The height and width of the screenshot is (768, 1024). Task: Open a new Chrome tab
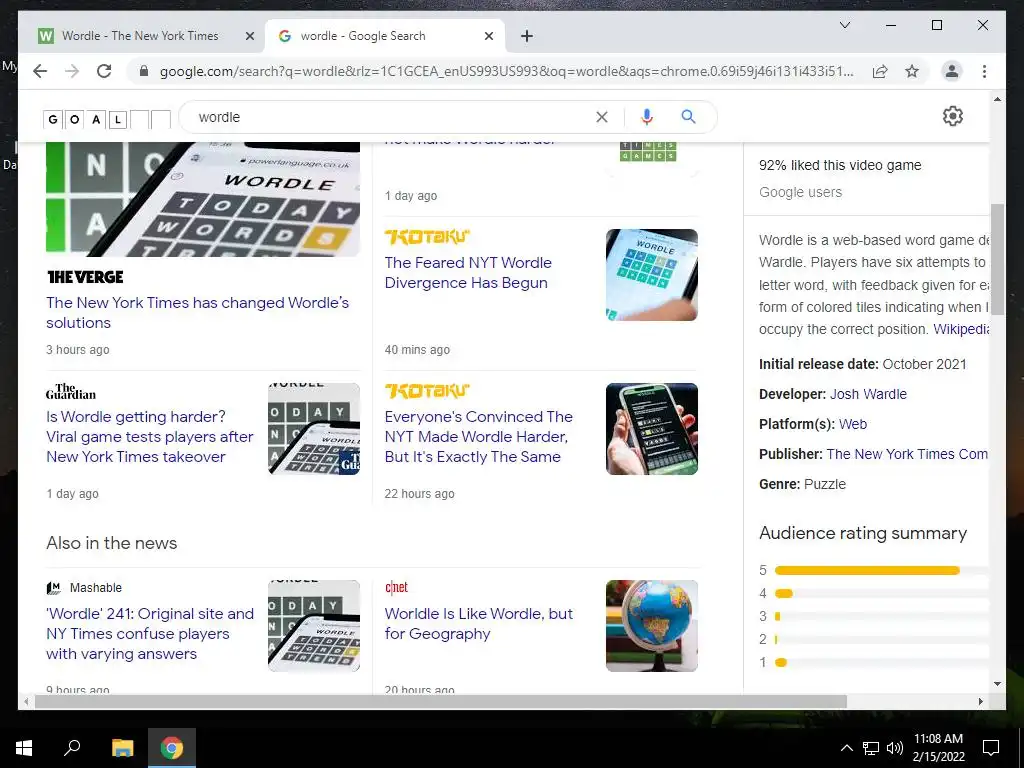pos(527,36)
